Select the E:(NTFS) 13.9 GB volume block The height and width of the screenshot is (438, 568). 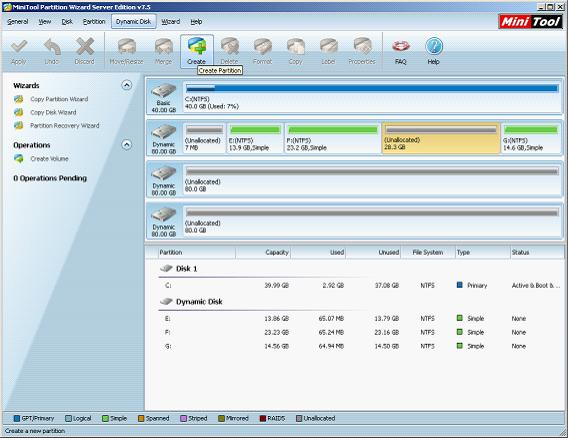[255, 138]
